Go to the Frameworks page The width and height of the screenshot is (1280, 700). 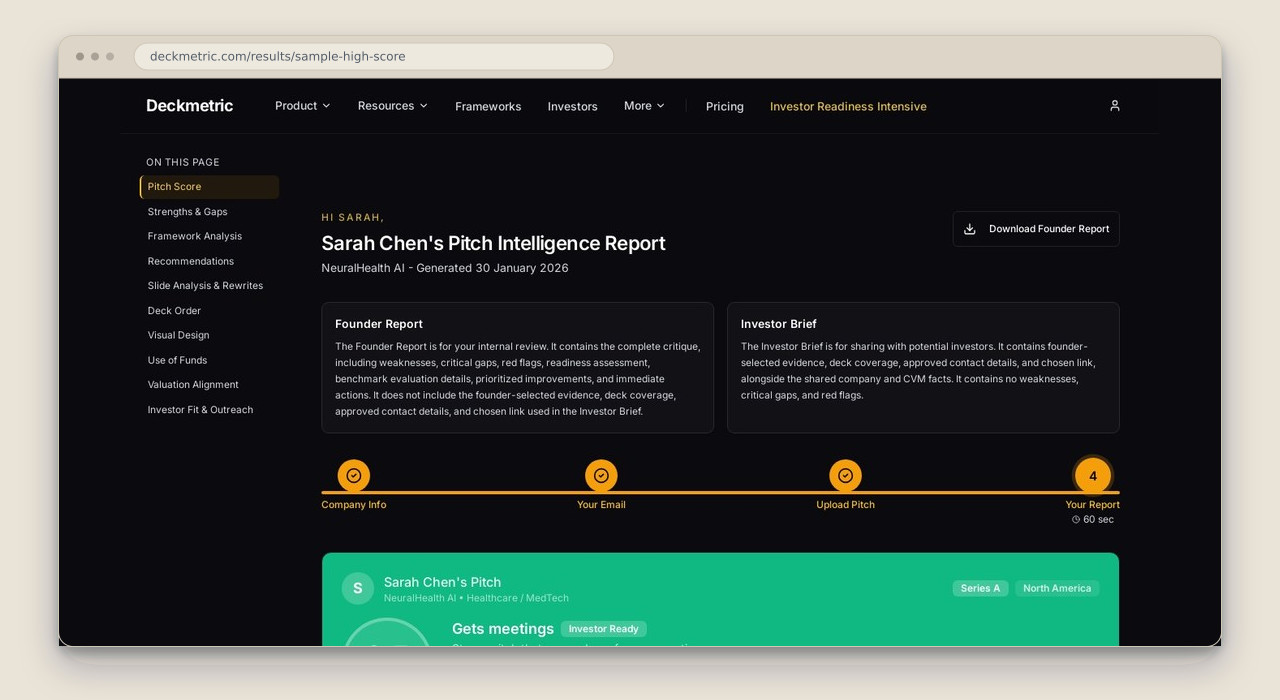tap(488, 106)
